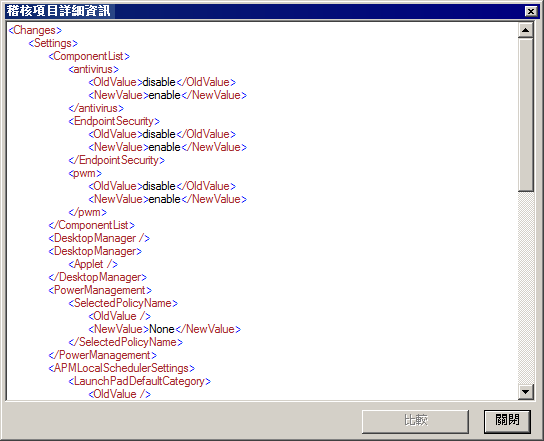Click the NewValue None line
The width and height of the screenshot is (544, 441).
pyautogui.click(x=164, y=329)
